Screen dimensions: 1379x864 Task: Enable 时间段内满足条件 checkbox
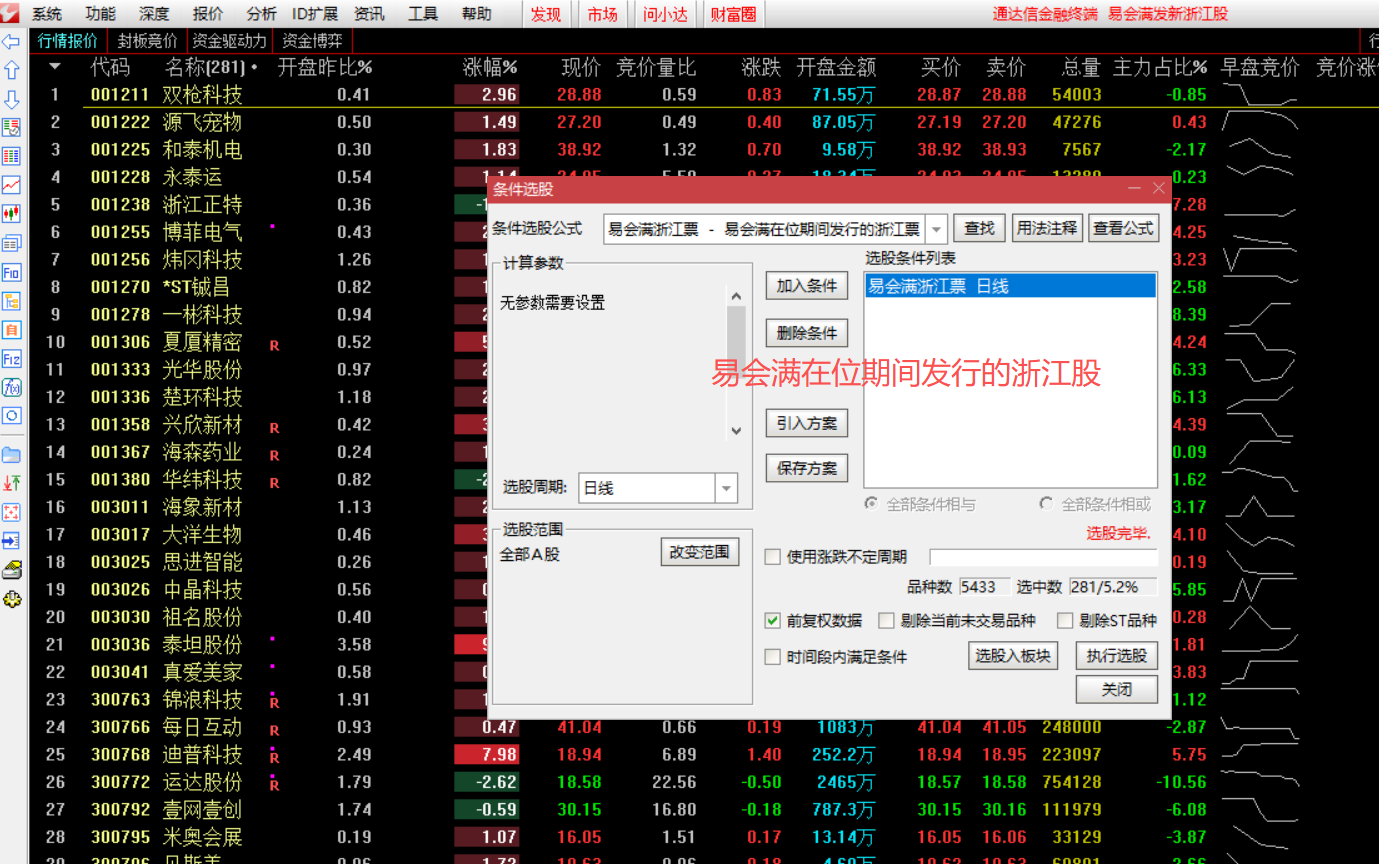(773, 657)
